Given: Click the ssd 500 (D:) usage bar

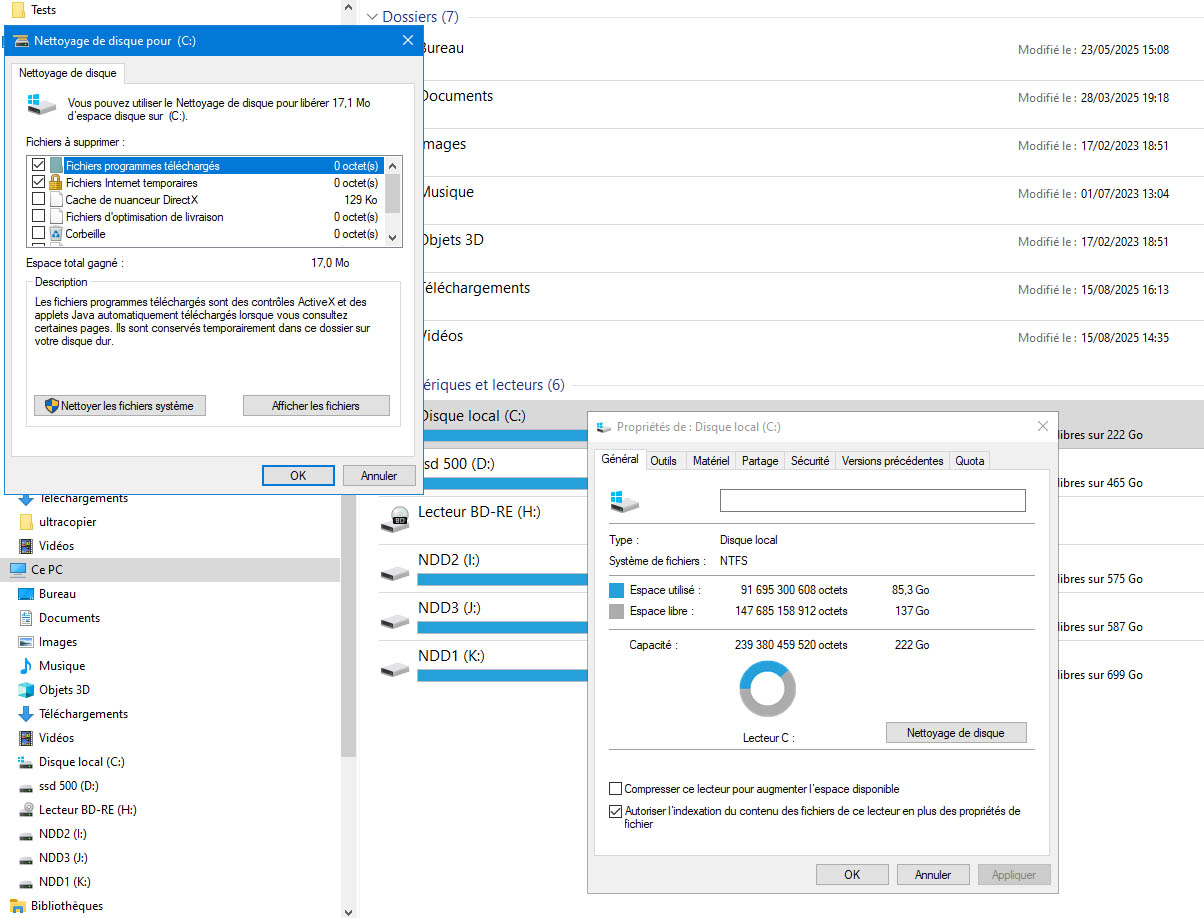Looking at the screenshot, I should click(503, 483).
